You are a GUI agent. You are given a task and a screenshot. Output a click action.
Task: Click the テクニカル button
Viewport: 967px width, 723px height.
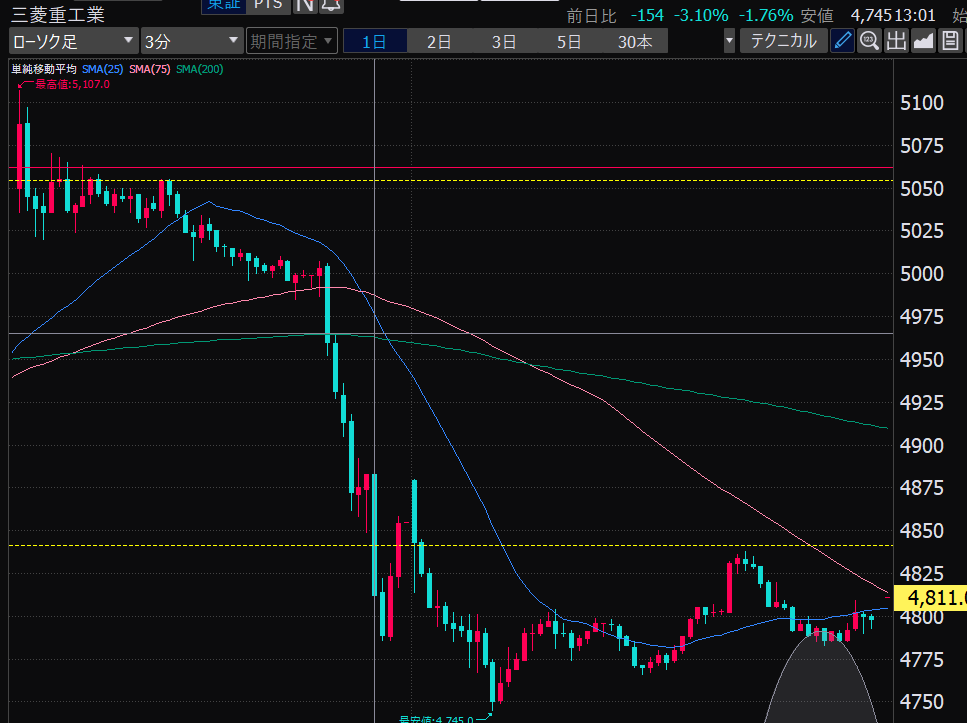click(x=783, y=41)
